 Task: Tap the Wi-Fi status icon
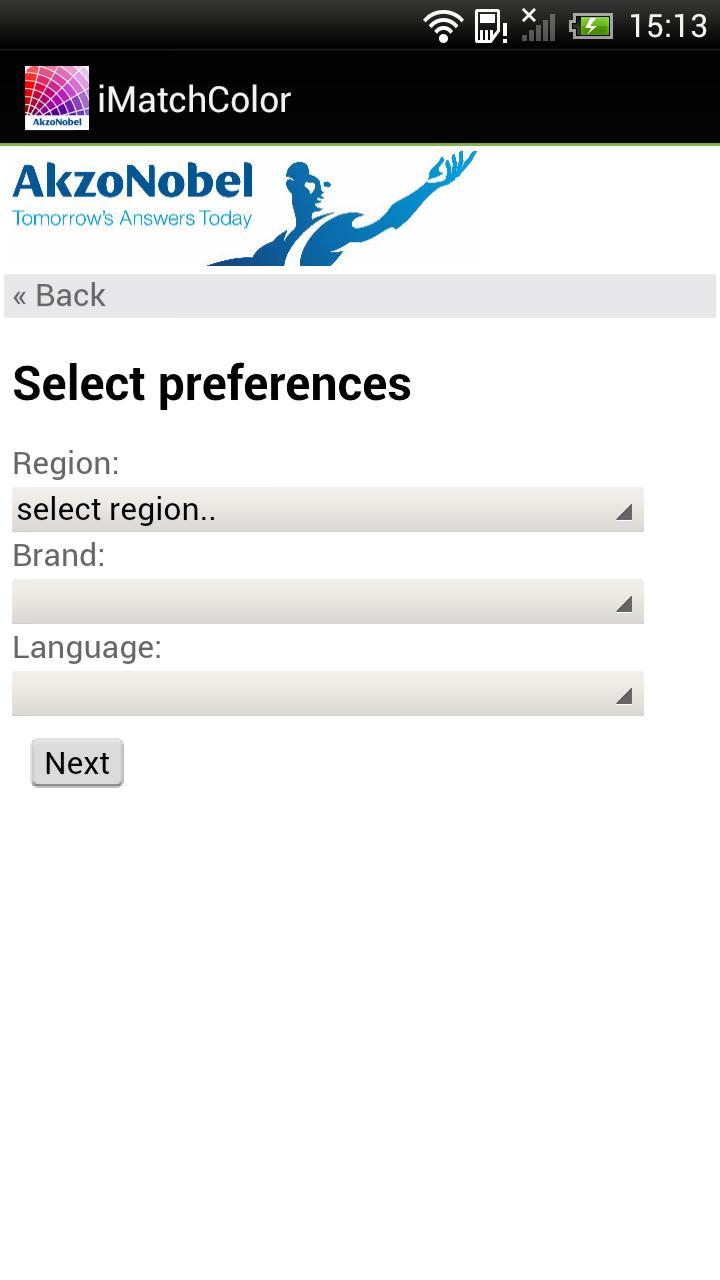tap(443, 26)
